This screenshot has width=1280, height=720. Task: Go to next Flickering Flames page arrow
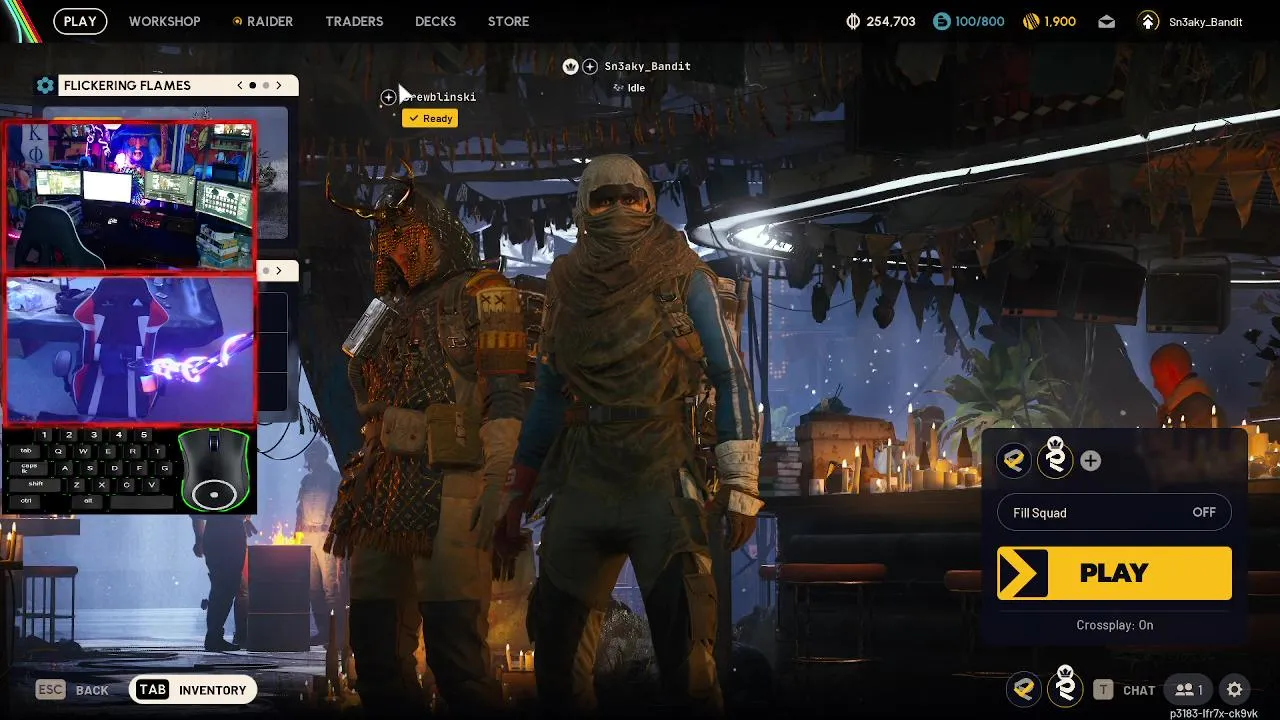pyautogui.click(x=280, y=85)
